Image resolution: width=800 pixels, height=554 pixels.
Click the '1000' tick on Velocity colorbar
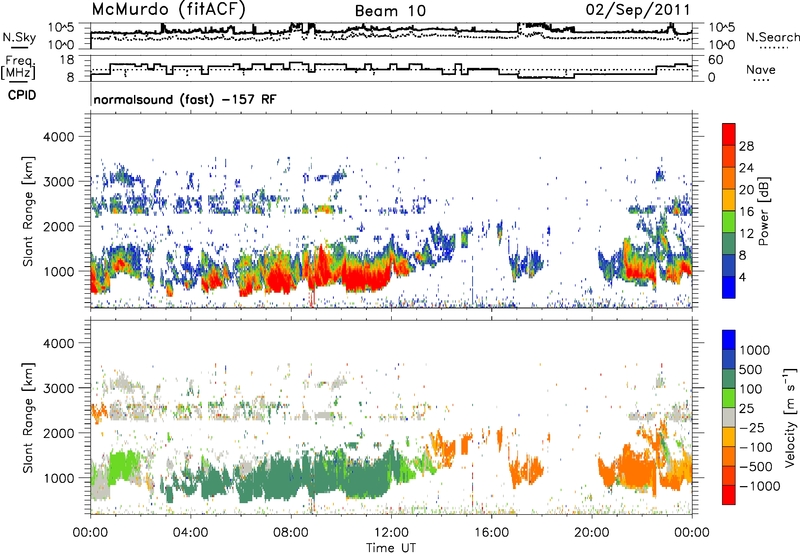(x=754, y=350)
